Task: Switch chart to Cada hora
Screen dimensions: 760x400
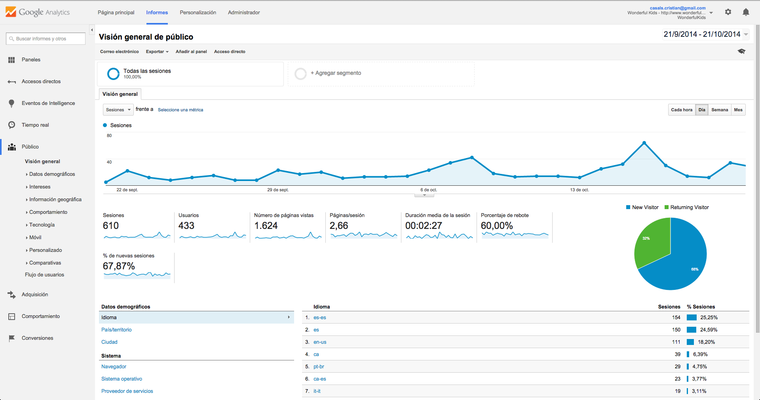Action: pyautogui.click(x=681, y=110)
